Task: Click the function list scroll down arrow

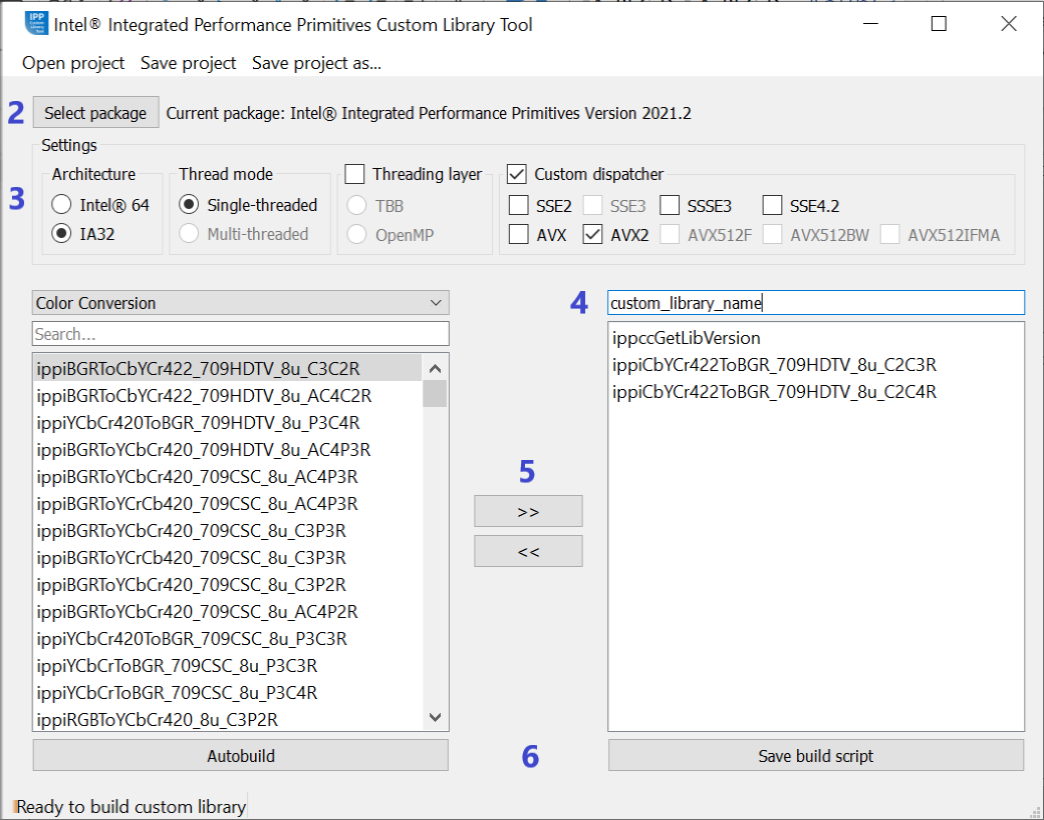Action: [435, 717]
